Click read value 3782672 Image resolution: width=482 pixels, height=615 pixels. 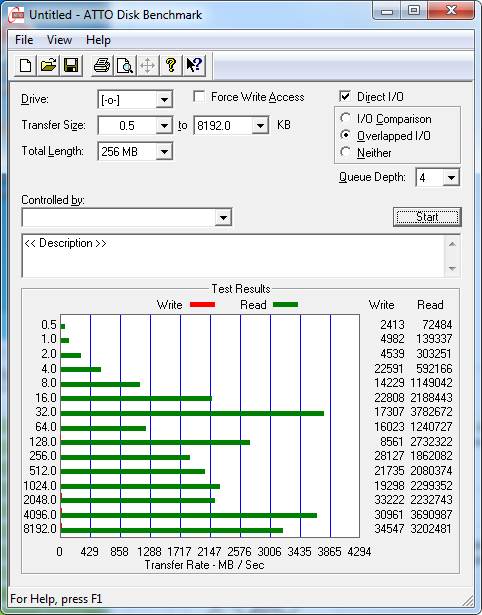431,412
